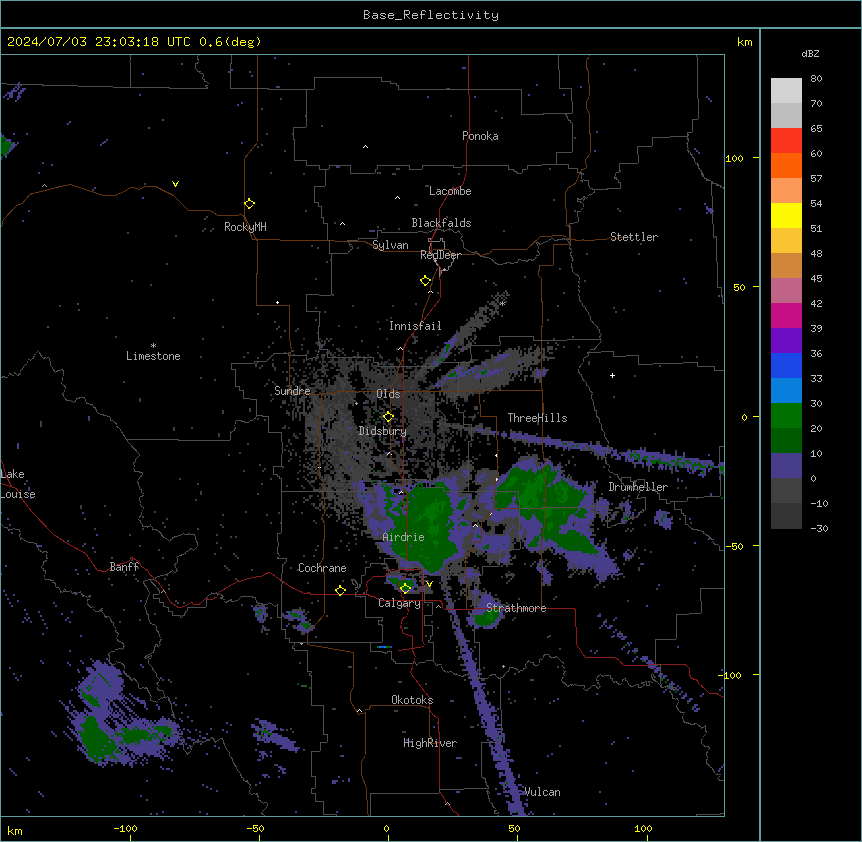The width and height of the screenshot is (862, 842).
Task: Click the bright green 20-30 dBZ swatch
Action: coord(786,416)
